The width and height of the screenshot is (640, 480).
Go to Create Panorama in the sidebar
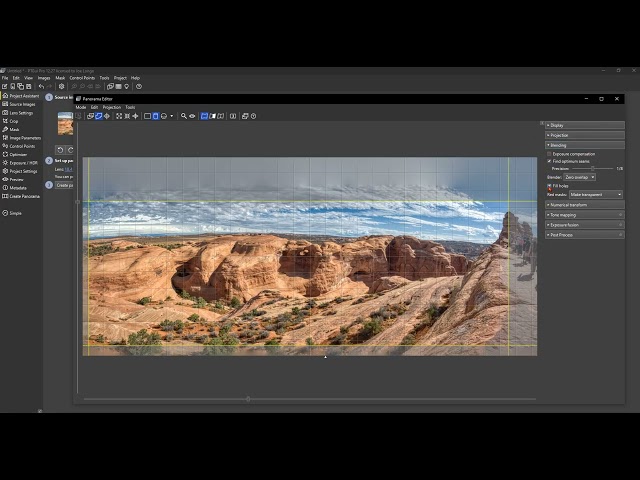coord(21,196)
